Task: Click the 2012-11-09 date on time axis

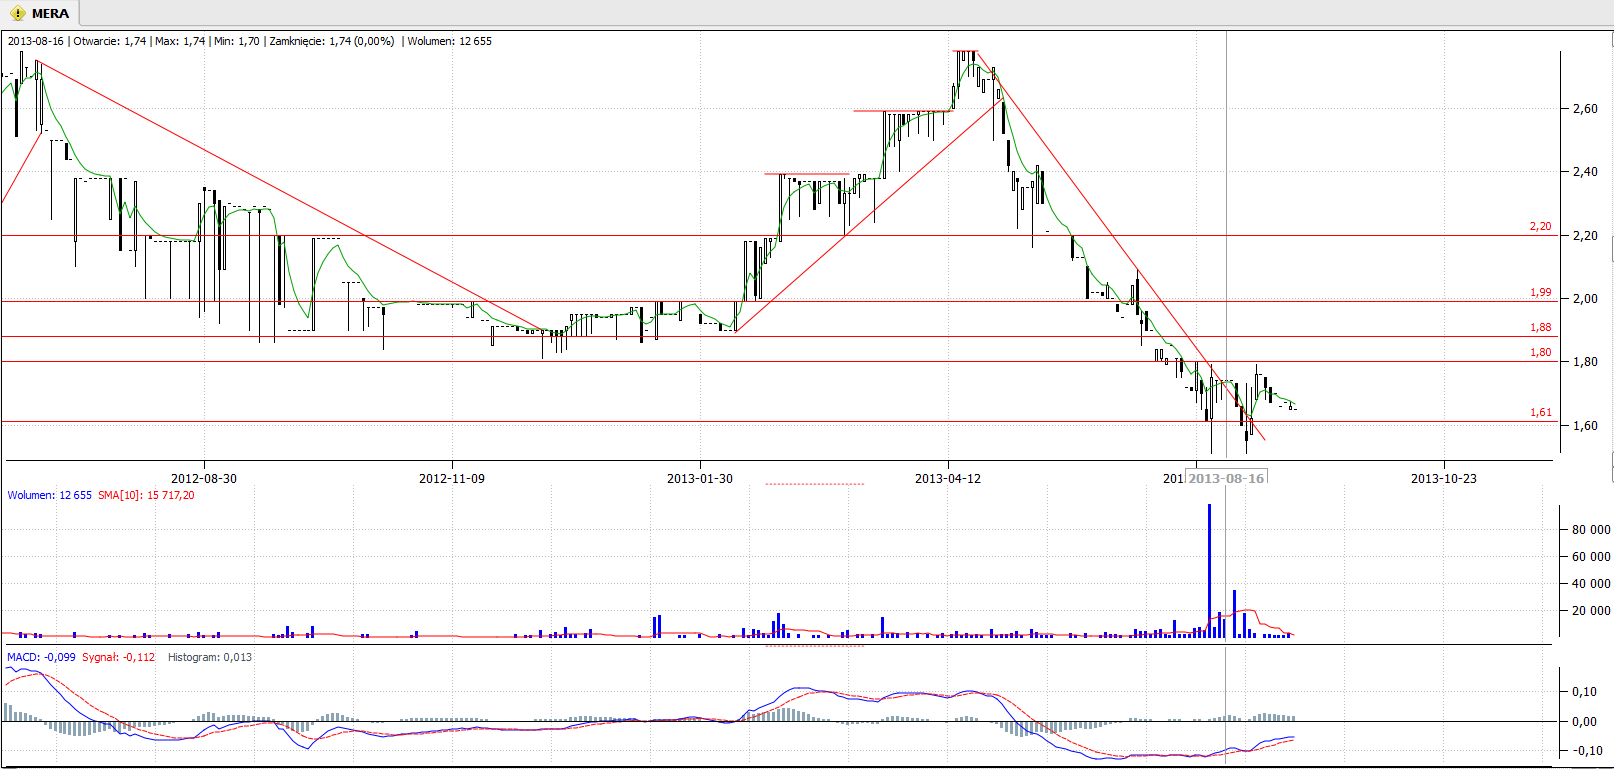Action: click(451, 478)
